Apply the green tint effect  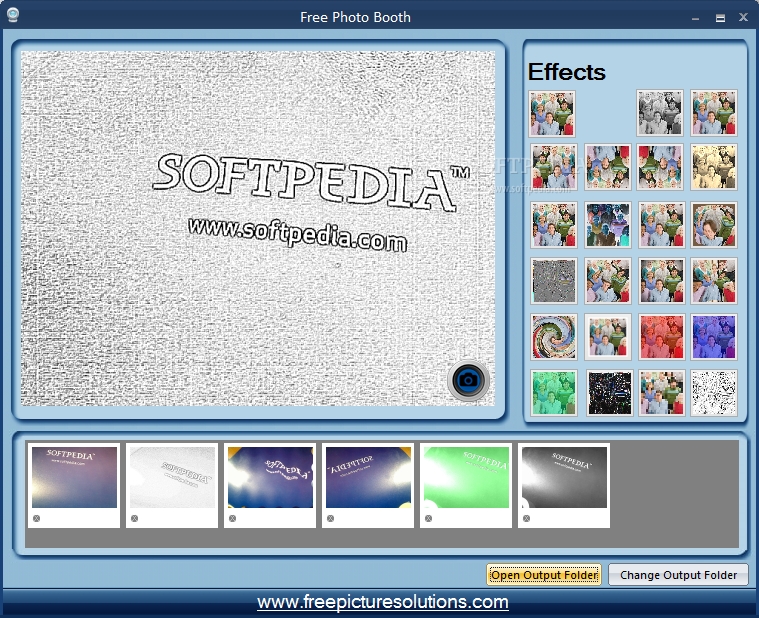(x=554, y=393)
